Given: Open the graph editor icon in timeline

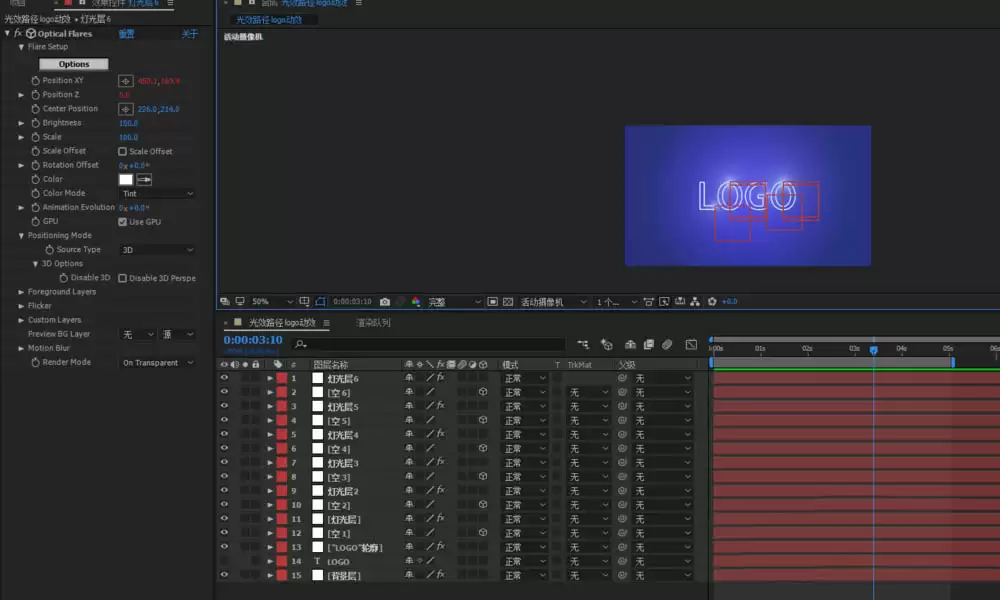Looking at the screenshot, I should (x=691, y=344).
